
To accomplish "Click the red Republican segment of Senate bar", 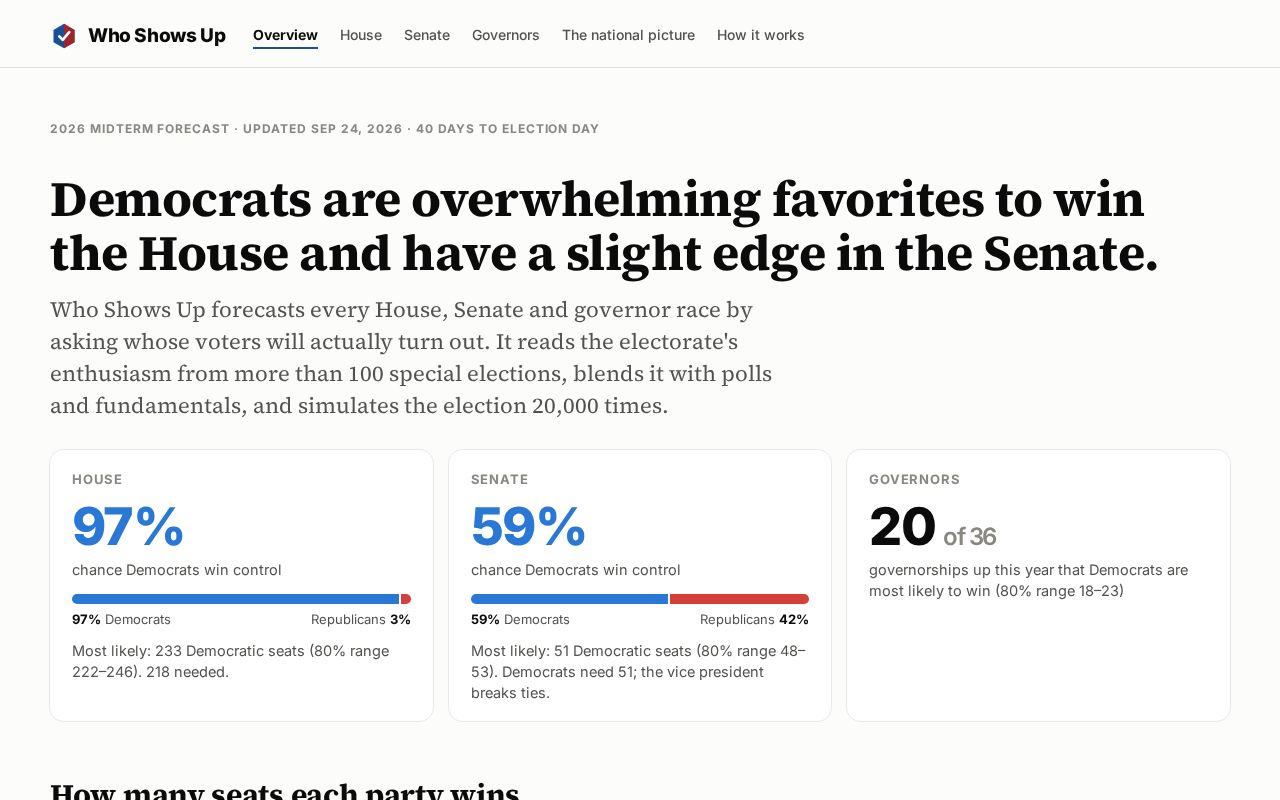I will pos(739,599).
